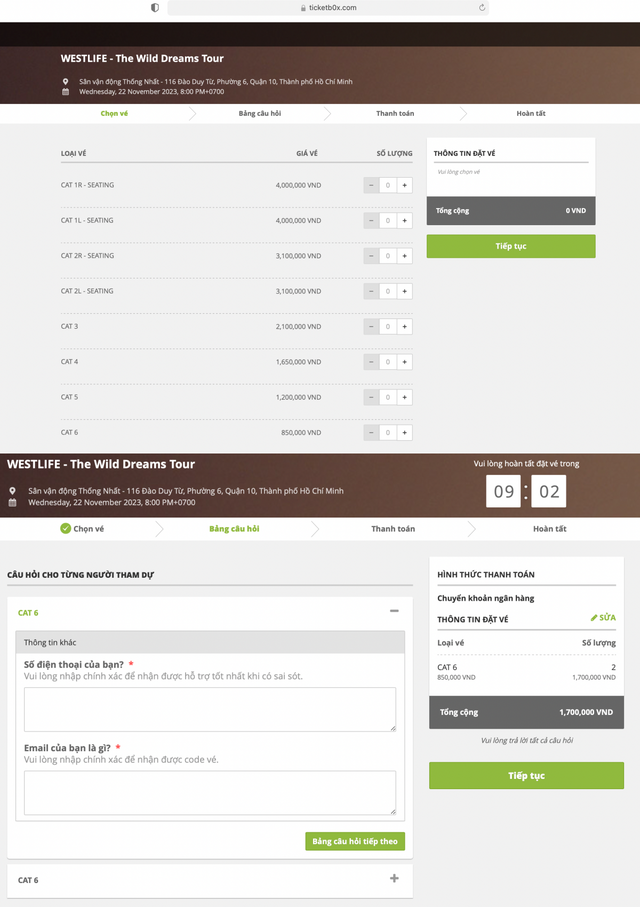
Task: Increase CAT 1R - SEATING ticket quantity
Action: pyautogui.click(x=405, y=185)
